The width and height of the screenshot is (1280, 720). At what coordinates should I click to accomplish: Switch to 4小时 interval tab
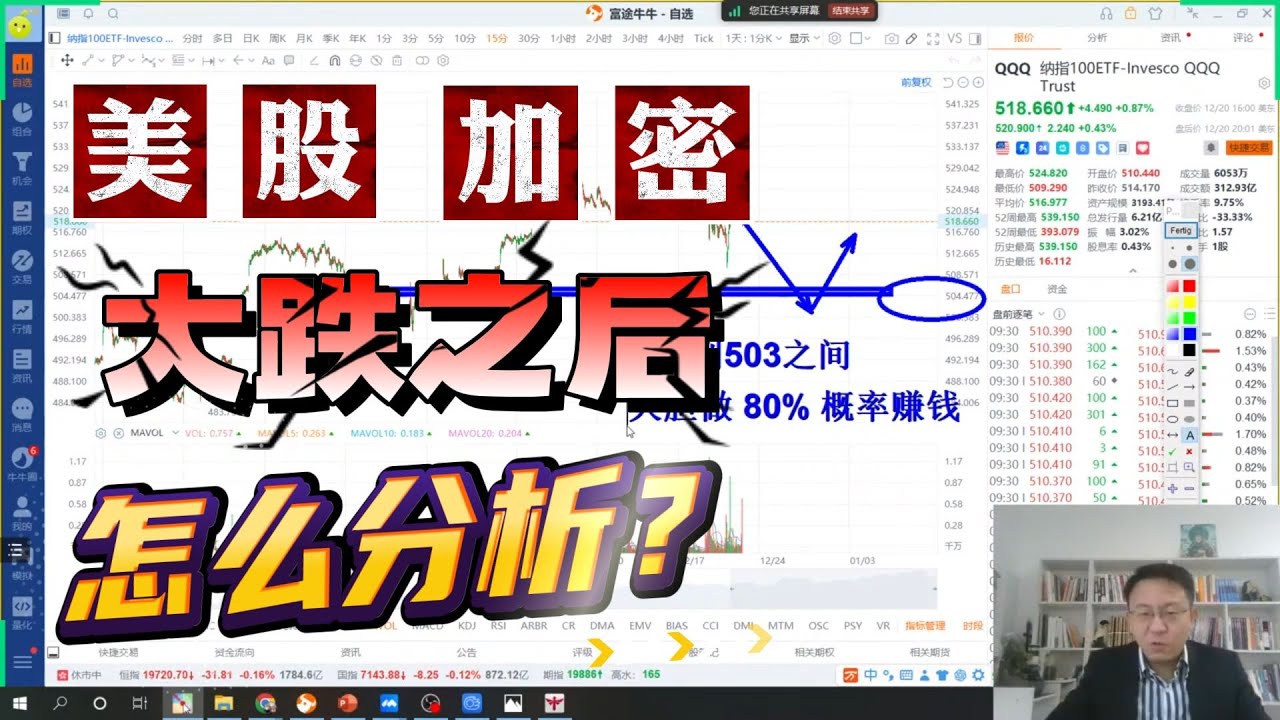pyautogui.click(x=670, y=38)
